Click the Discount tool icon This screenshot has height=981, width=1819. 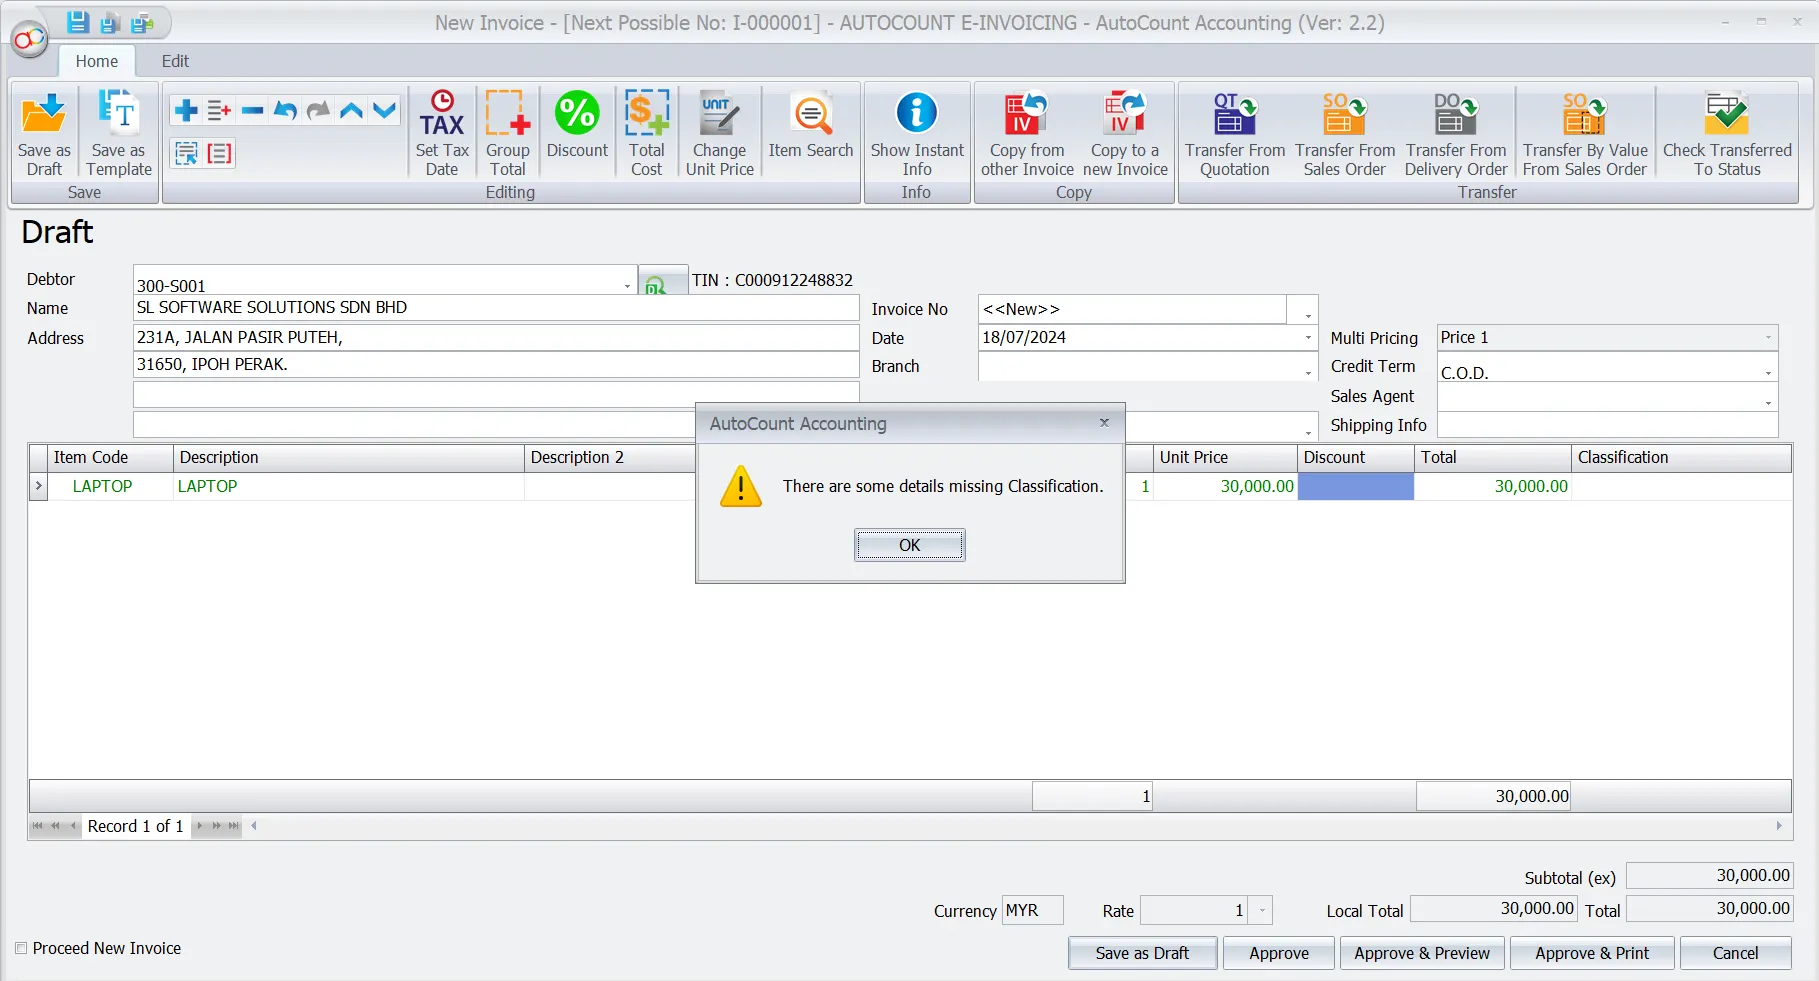[x=577, y=115]
